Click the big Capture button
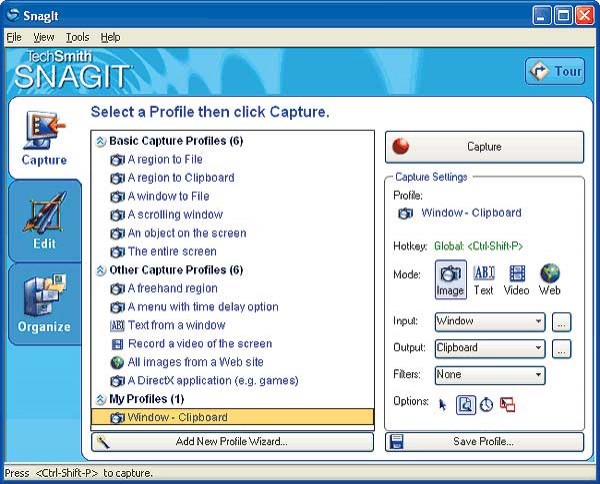600x484 pixels. click(484, 147)
